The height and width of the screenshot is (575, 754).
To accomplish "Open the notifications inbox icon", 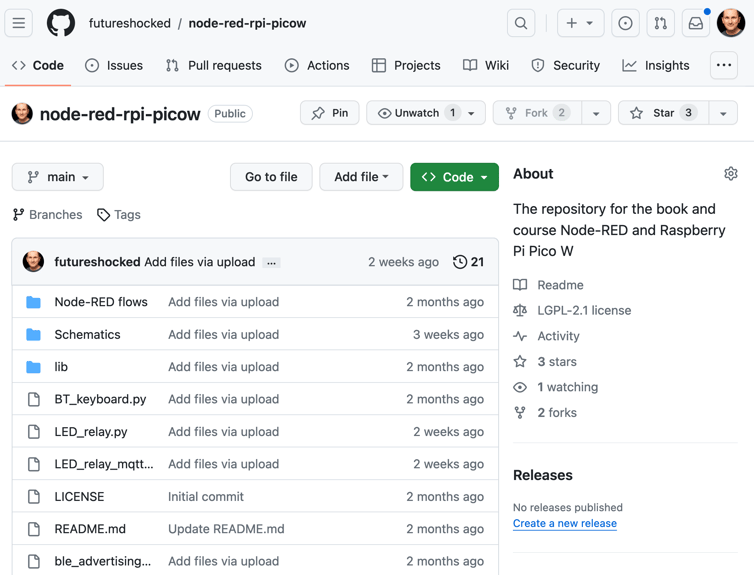I will 696,23.
